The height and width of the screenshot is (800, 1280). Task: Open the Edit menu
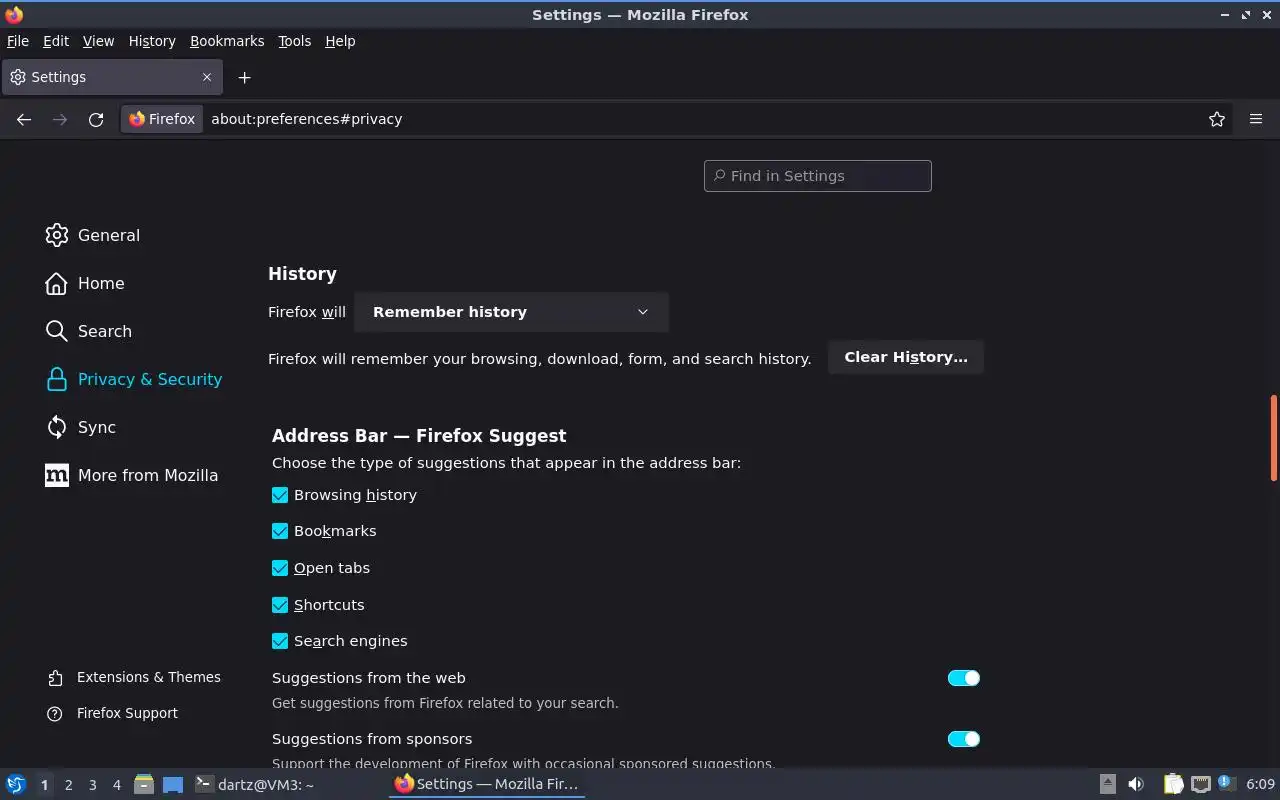56,41
